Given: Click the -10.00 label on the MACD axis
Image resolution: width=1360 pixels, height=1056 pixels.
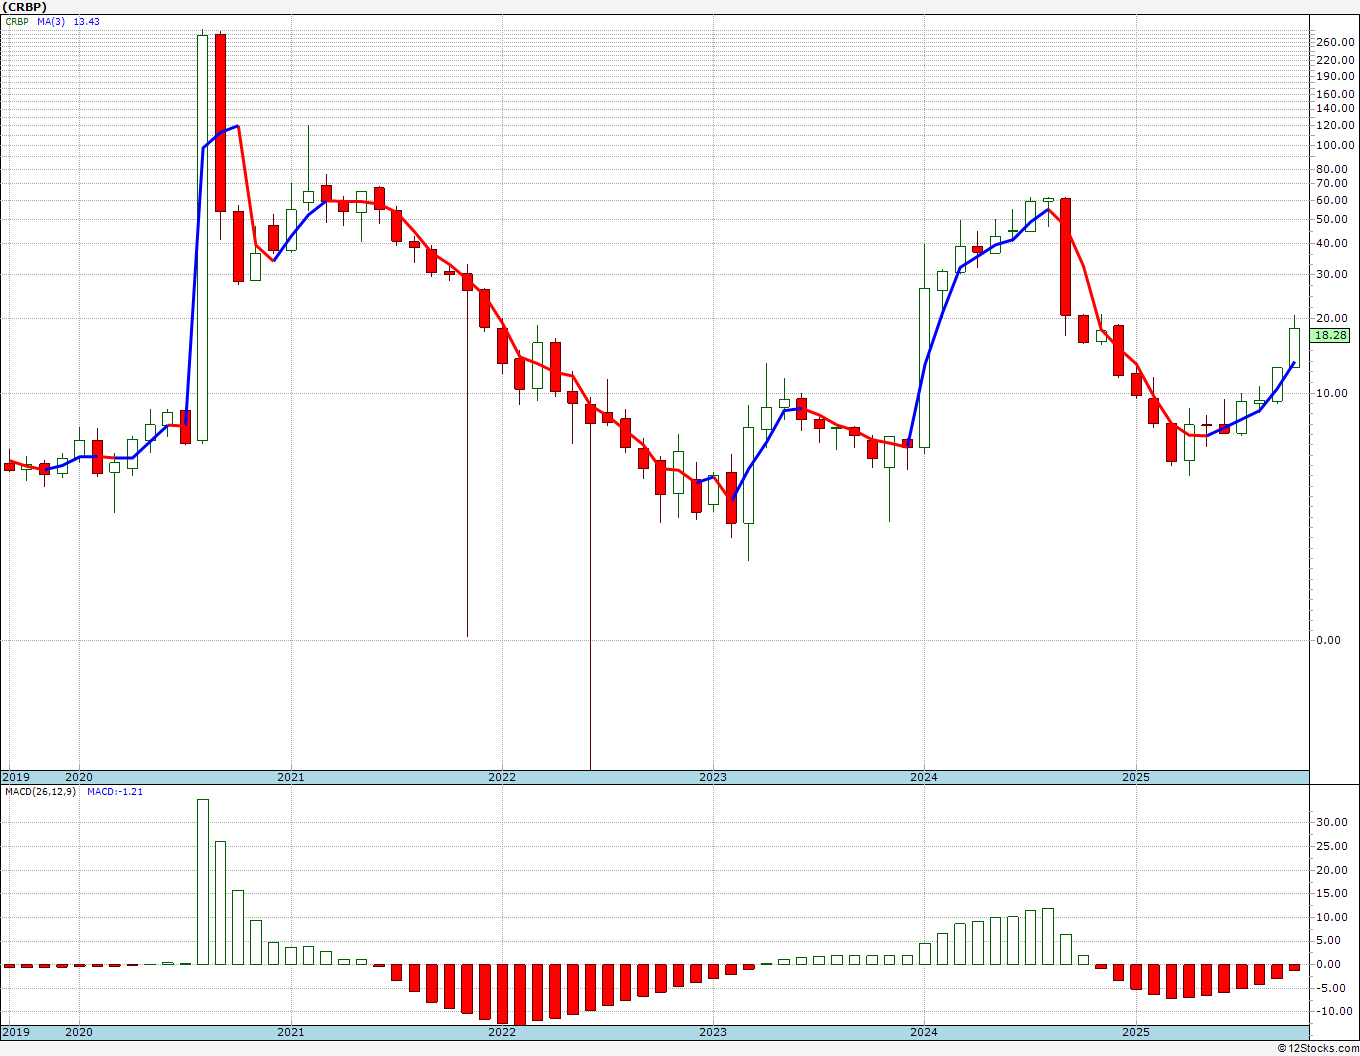Looking at the screenshot, I should pos(1335,1011).
